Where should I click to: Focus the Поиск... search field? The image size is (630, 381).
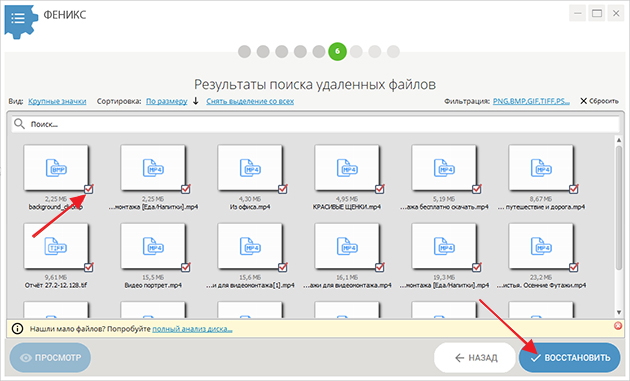pyautogui.click(x=315, y=124)
